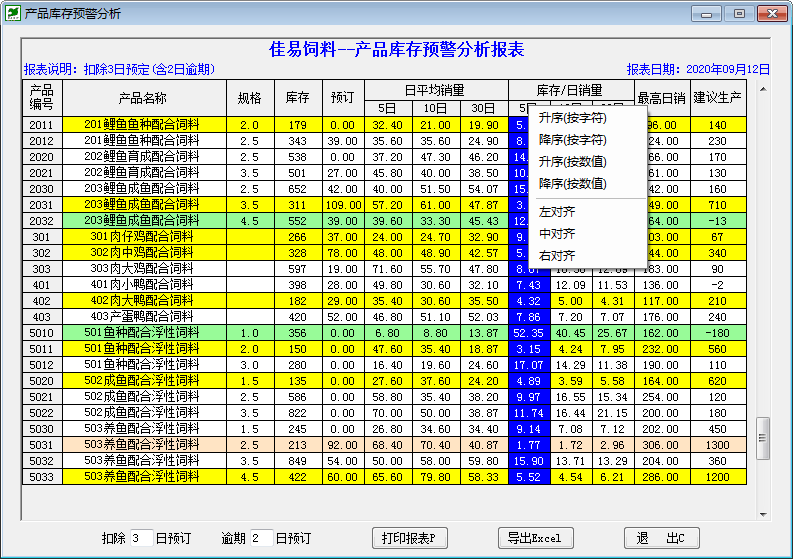Select the 402肉大鸭配合饲料 name cell
The width and height of the screenshot is (793, 559).
144,301
